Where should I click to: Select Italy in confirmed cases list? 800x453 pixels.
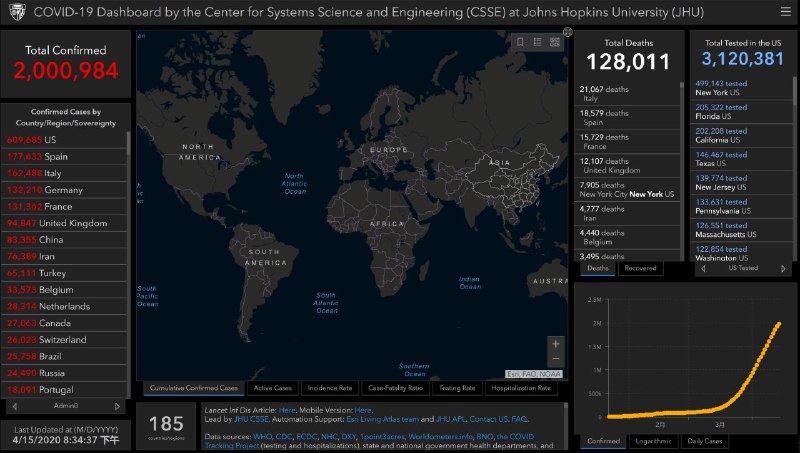tap(64, 173)
